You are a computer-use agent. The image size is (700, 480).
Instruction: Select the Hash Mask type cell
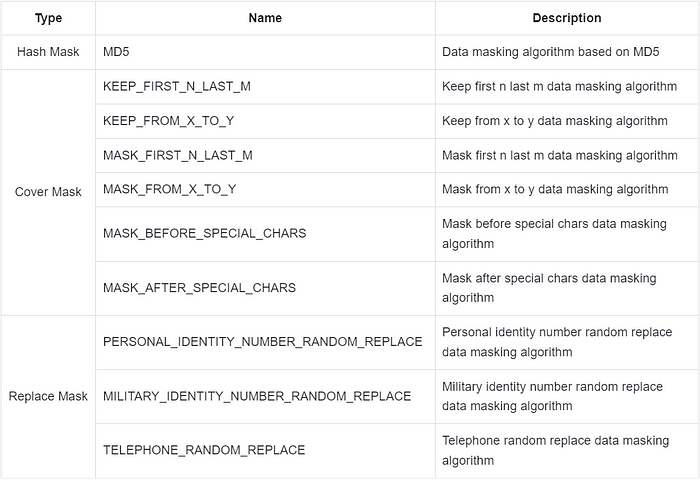click(x=48, y=52)
